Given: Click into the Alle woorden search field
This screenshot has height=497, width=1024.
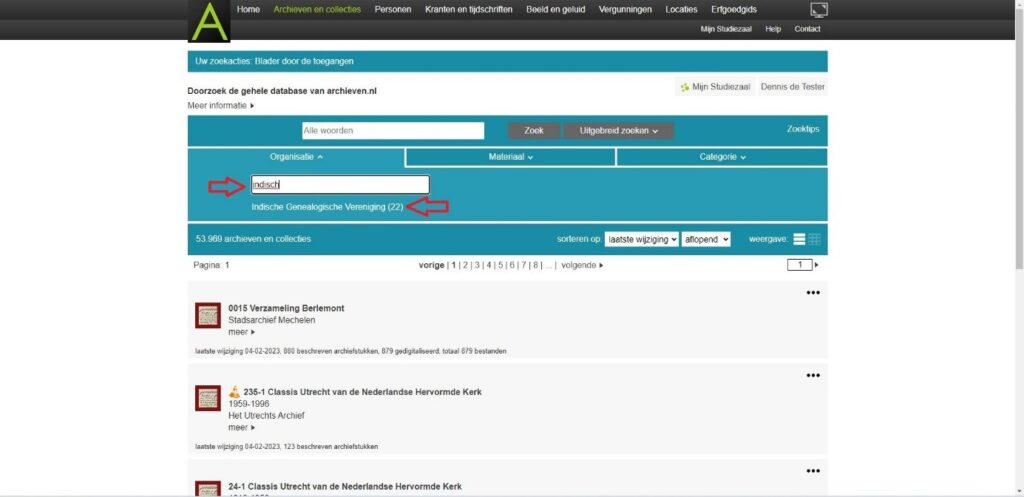Looking at the screenshot, I should (393, 131).
